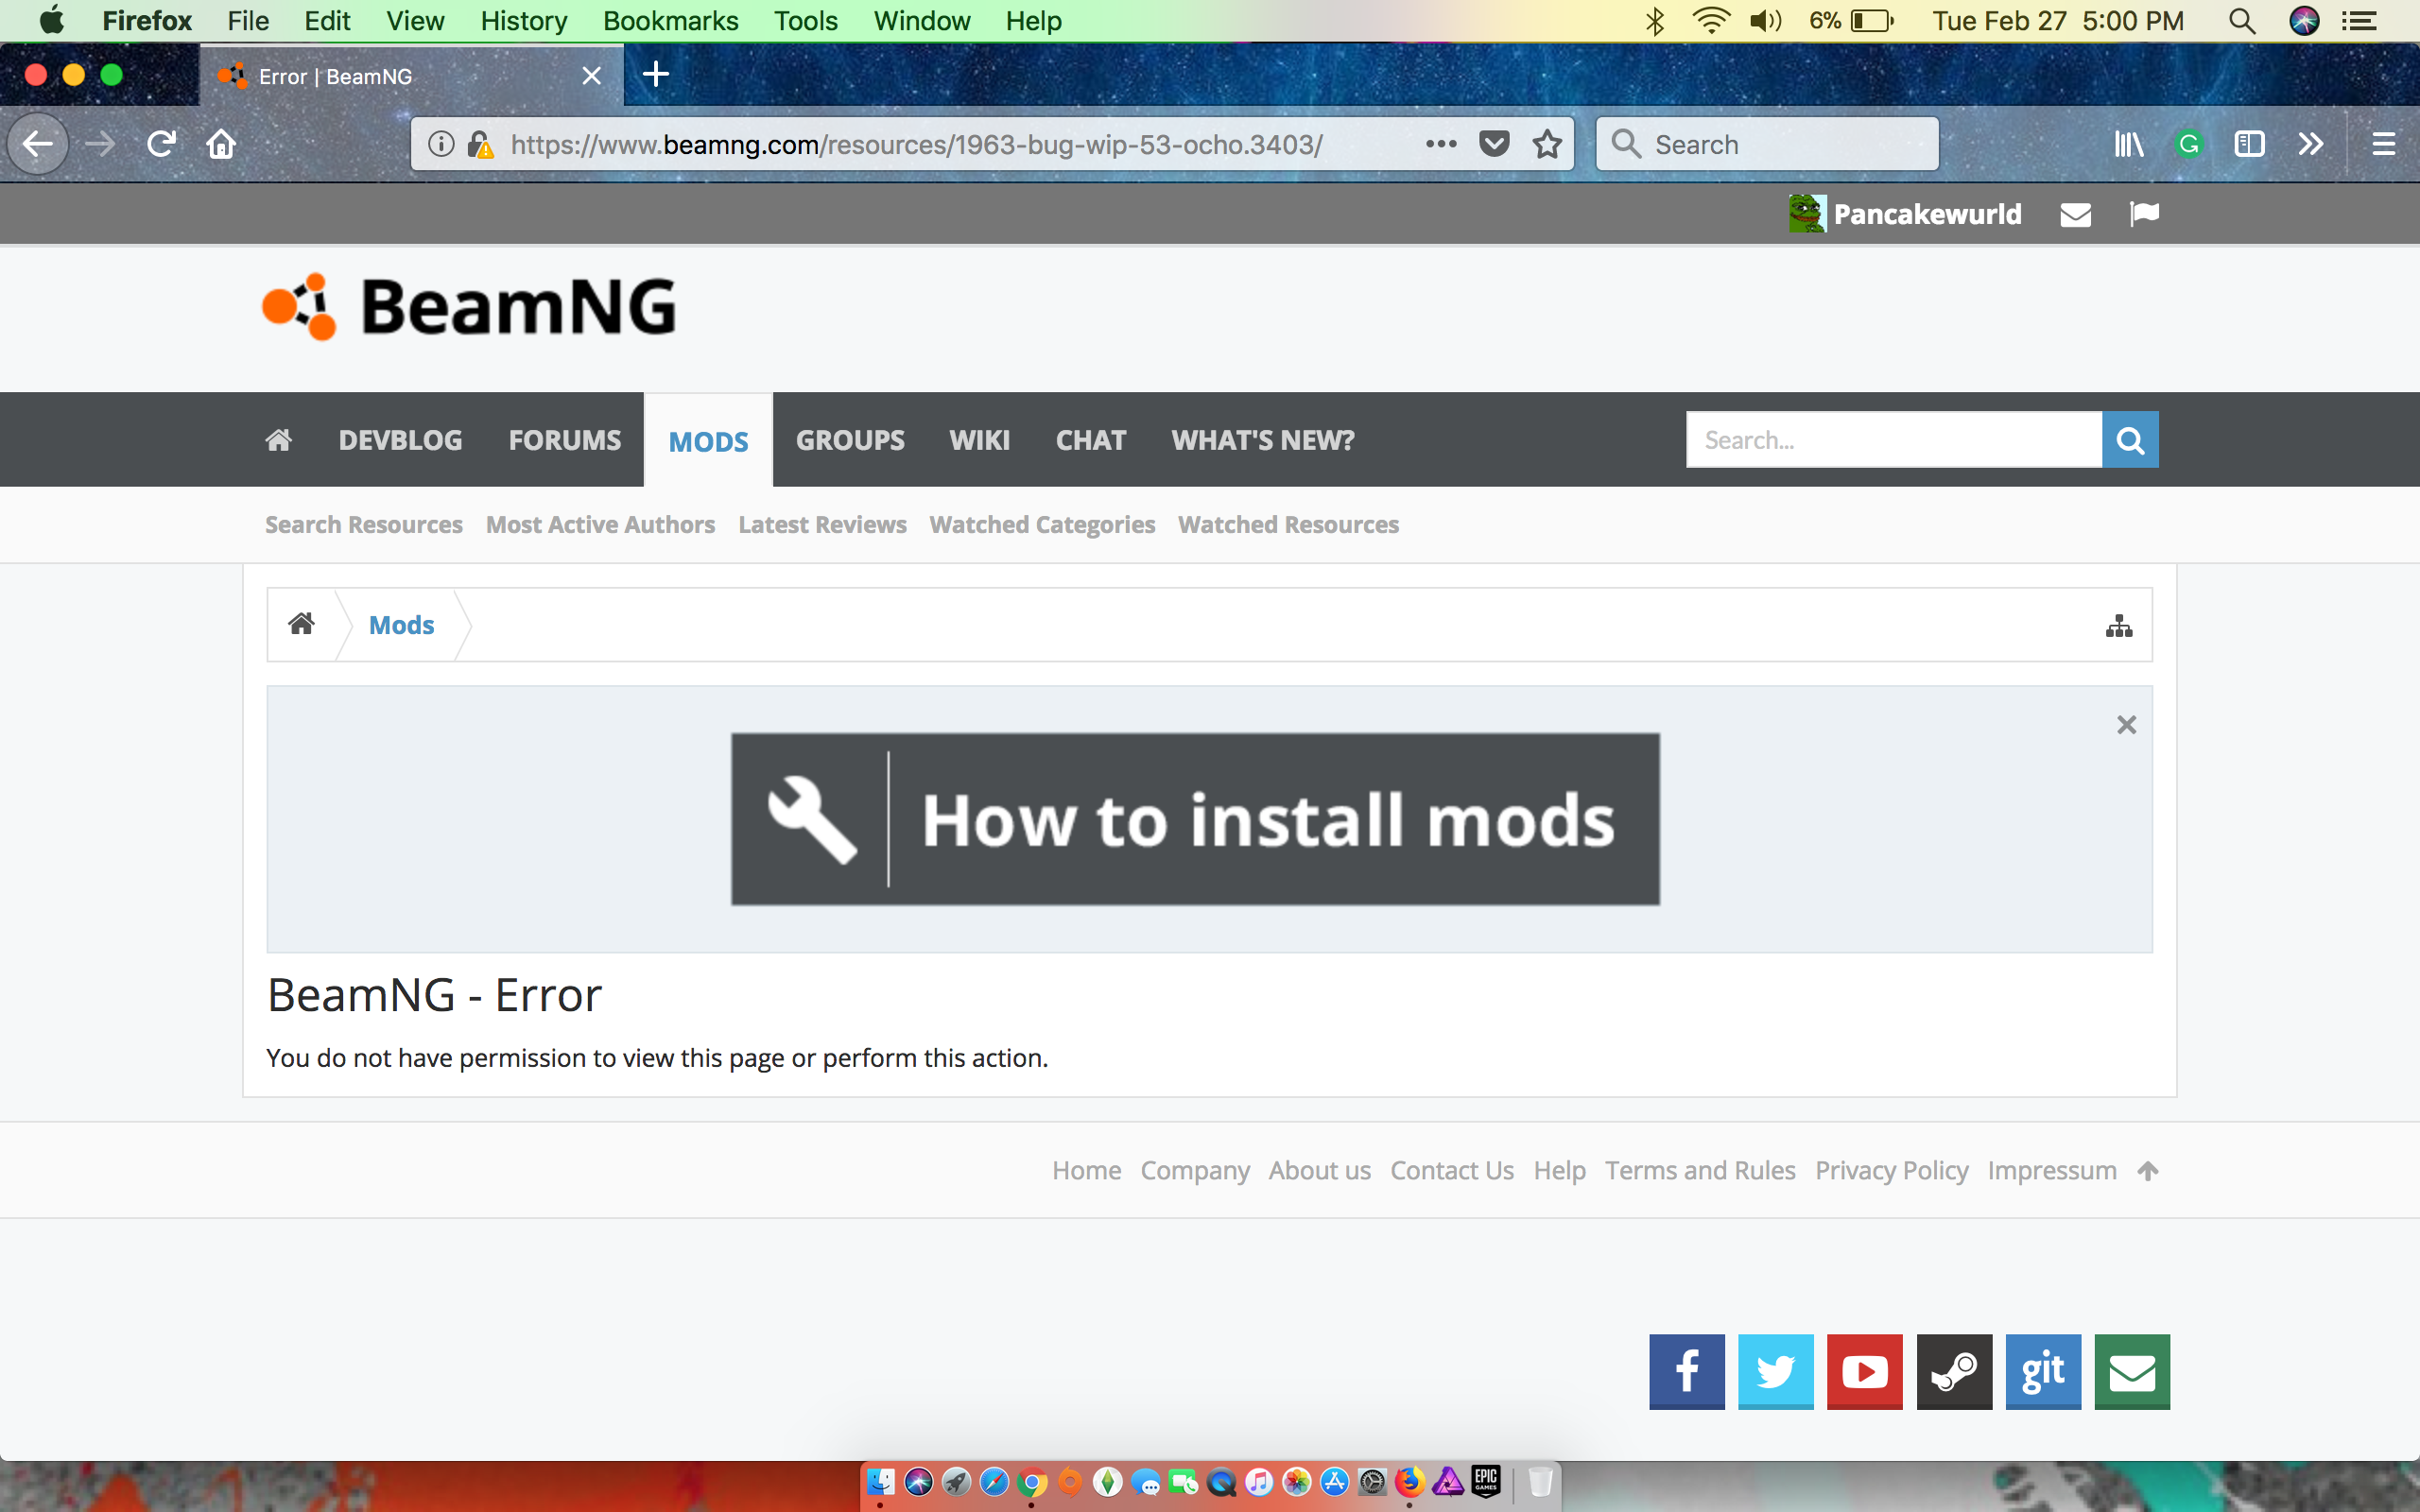
Task: Open footer Company link
Action: click(x=1195, y=1170)
